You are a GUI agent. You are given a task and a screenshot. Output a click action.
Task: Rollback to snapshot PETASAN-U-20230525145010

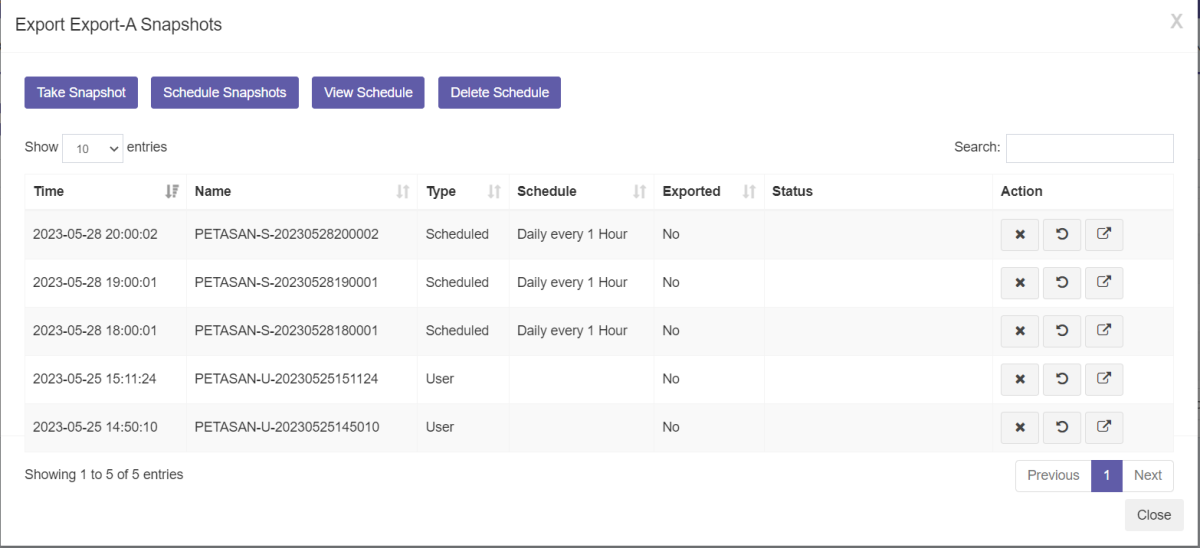[1062, 427]
